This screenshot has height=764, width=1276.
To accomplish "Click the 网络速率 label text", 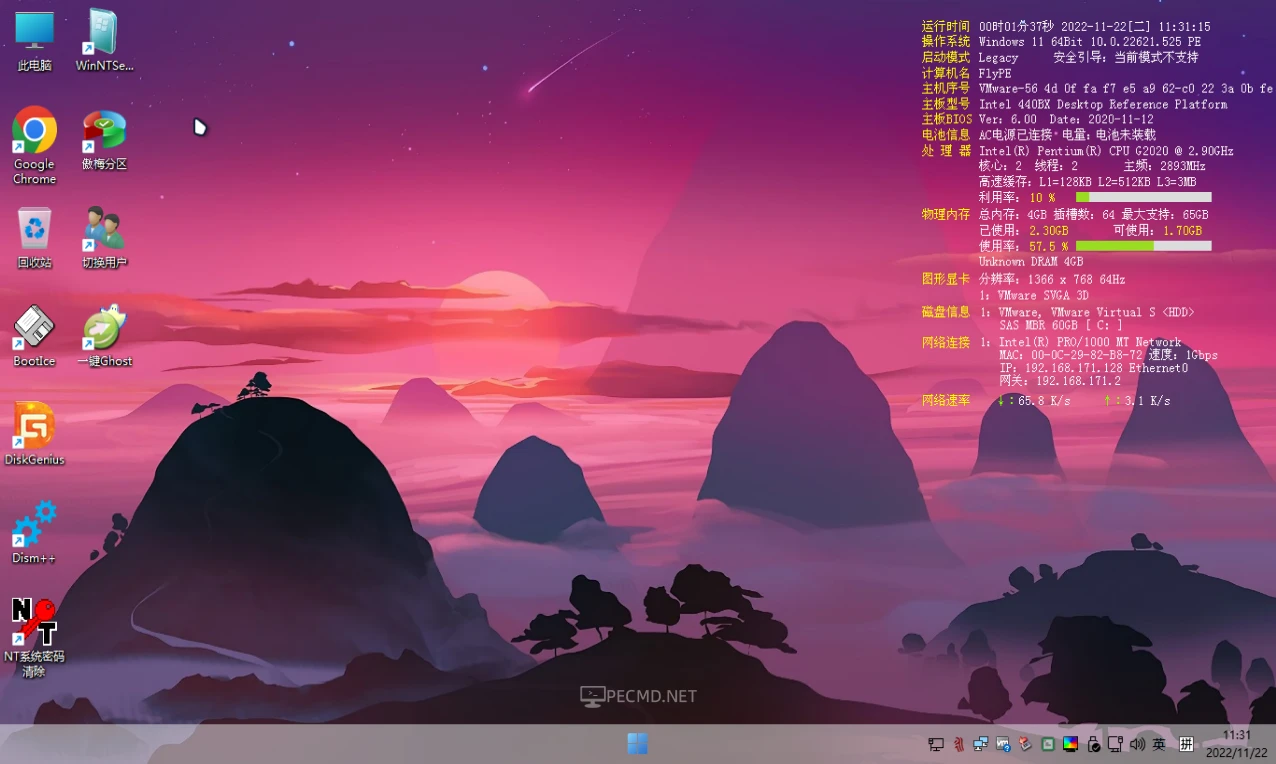I will 946,400.
